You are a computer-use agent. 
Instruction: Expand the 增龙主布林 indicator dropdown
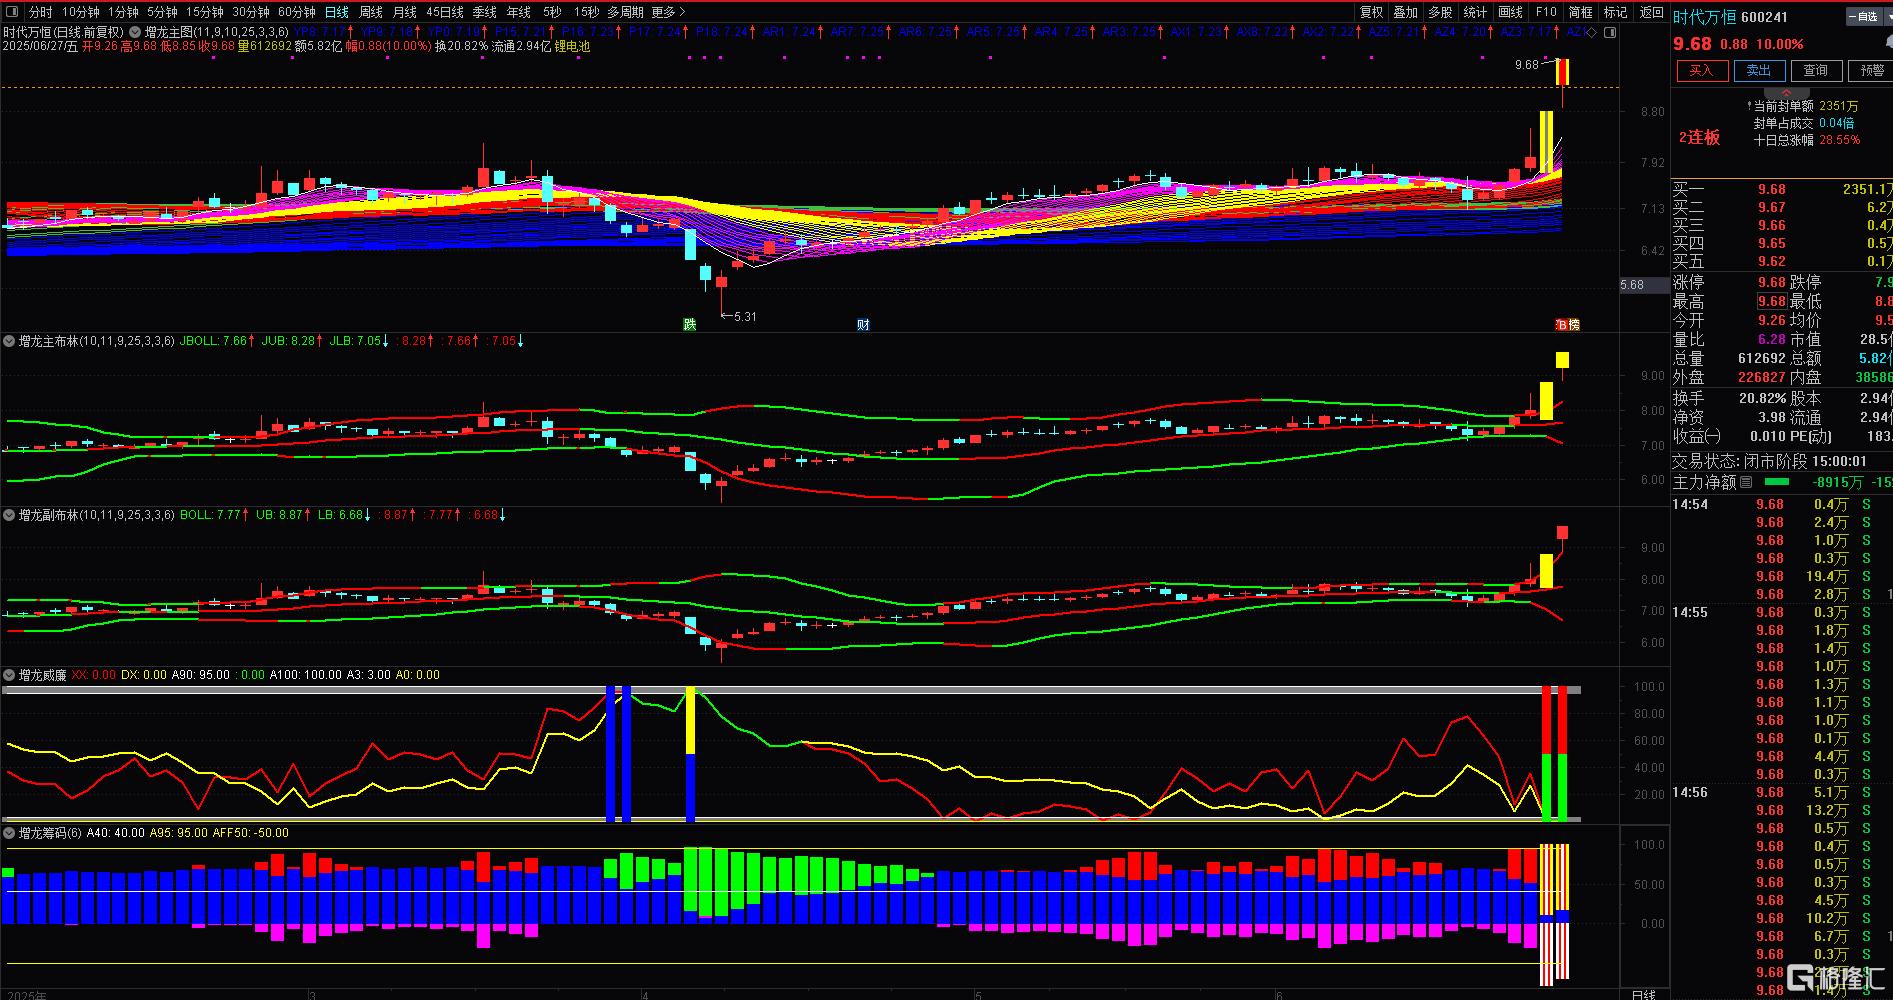click(10, 341)
